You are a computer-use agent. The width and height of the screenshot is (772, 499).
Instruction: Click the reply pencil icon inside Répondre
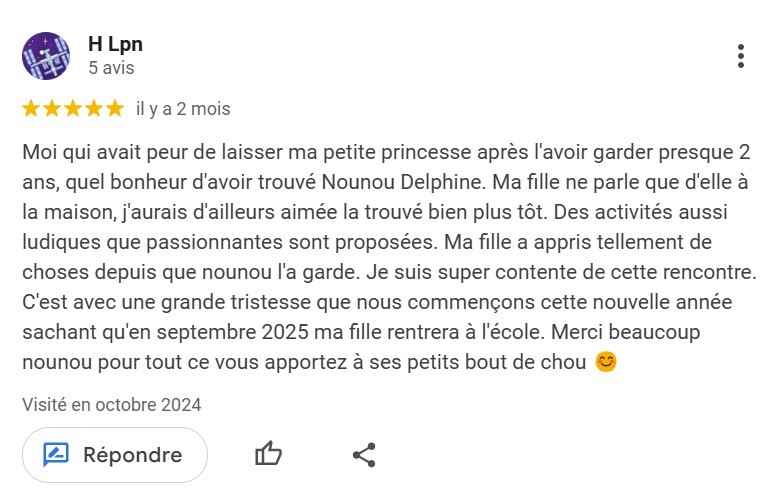[x=56, y=455]
